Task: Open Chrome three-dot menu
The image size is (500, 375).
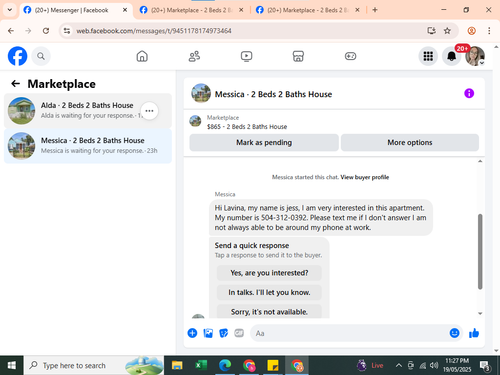Action: click(x=489, y=31)
